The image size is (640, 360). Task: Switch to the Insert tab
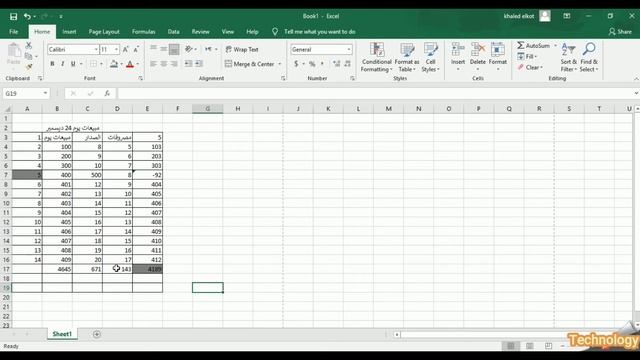point(69,32)
